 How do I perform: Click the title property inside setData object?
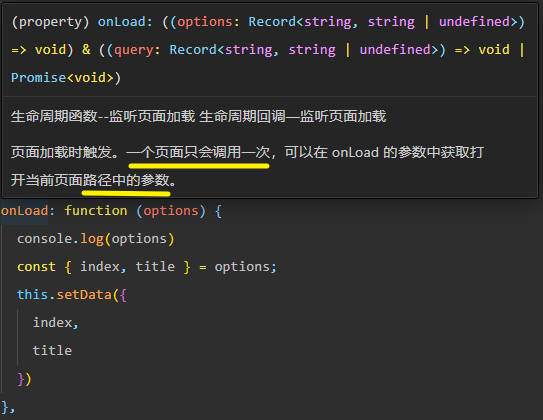[52, 351]
